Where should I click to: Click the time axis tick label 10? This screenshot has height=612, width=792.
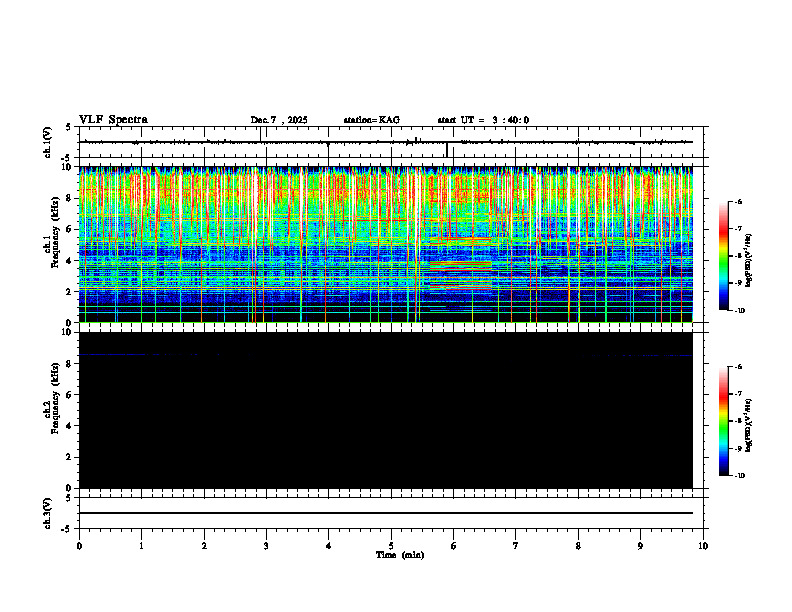coord(703,546)
